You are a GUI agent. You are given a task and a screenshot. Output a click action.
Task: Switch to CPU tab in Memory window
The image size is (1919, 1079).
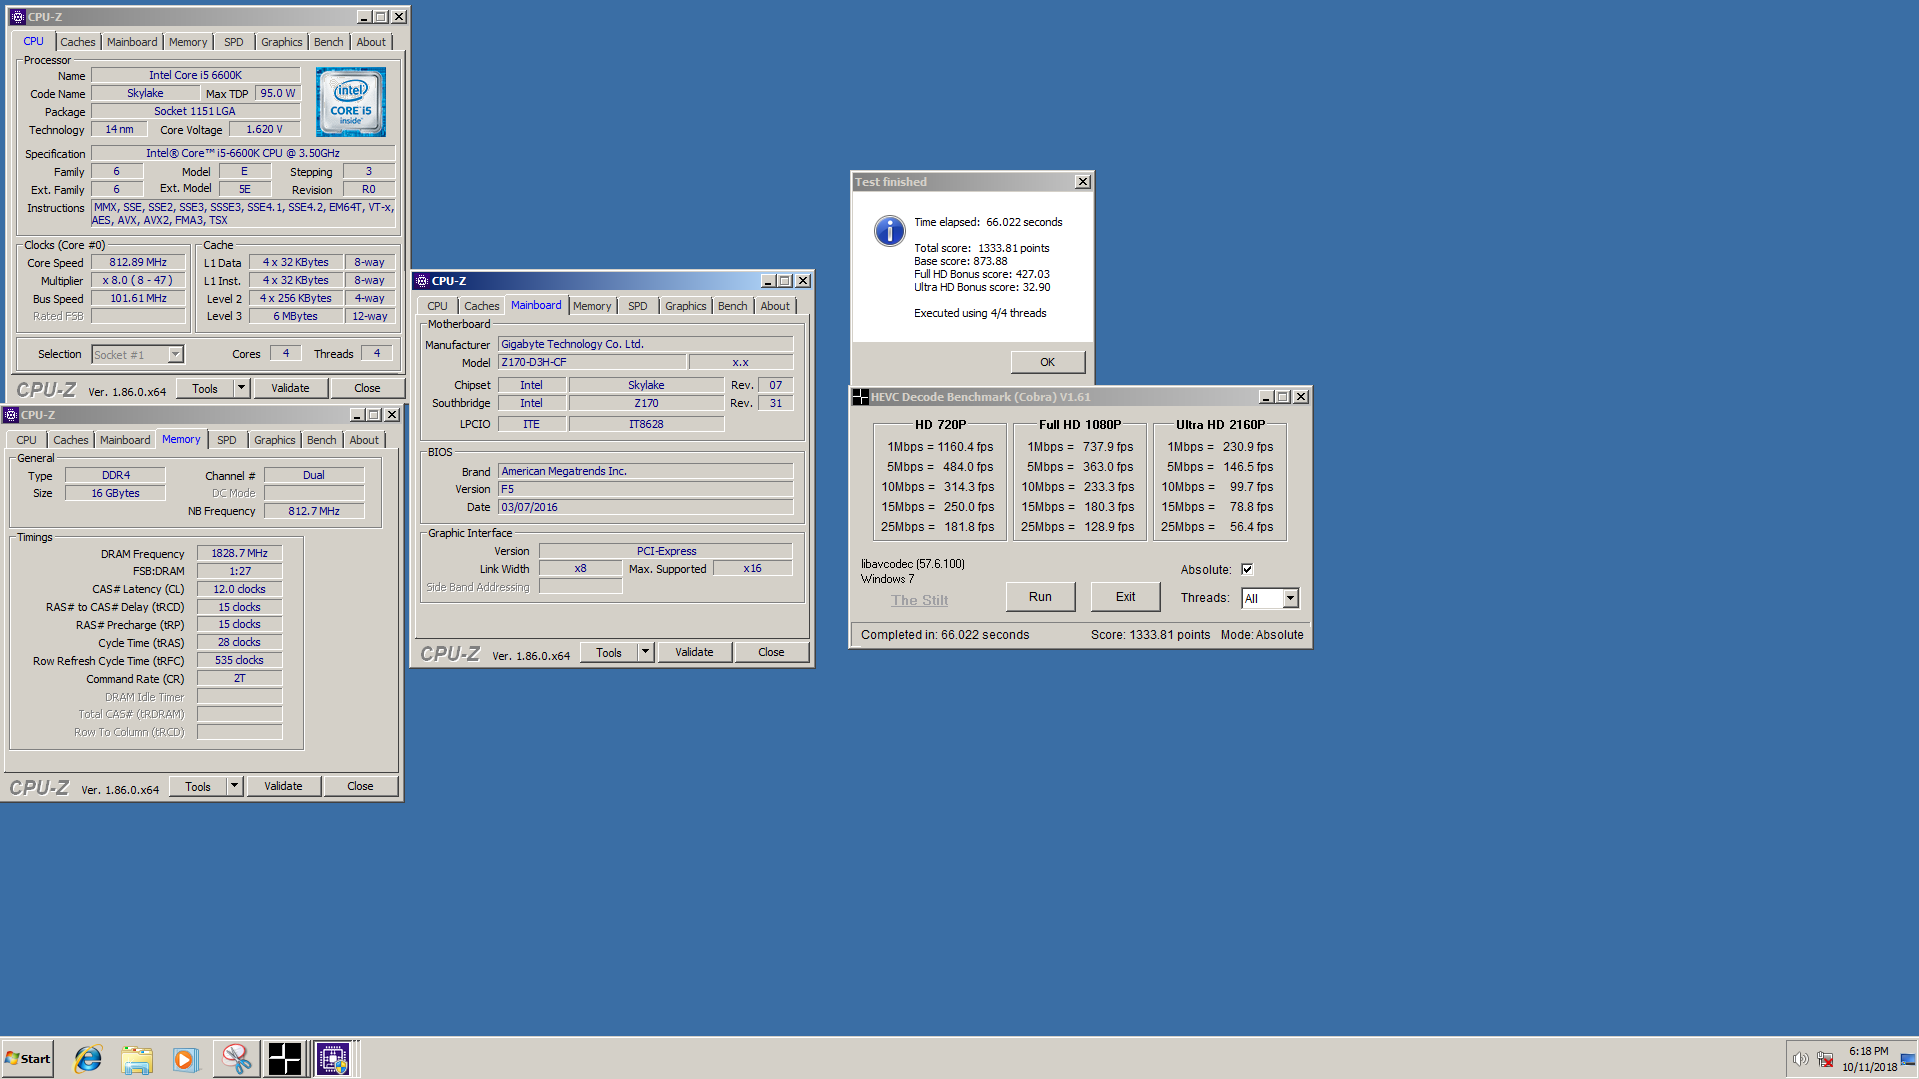27,440
